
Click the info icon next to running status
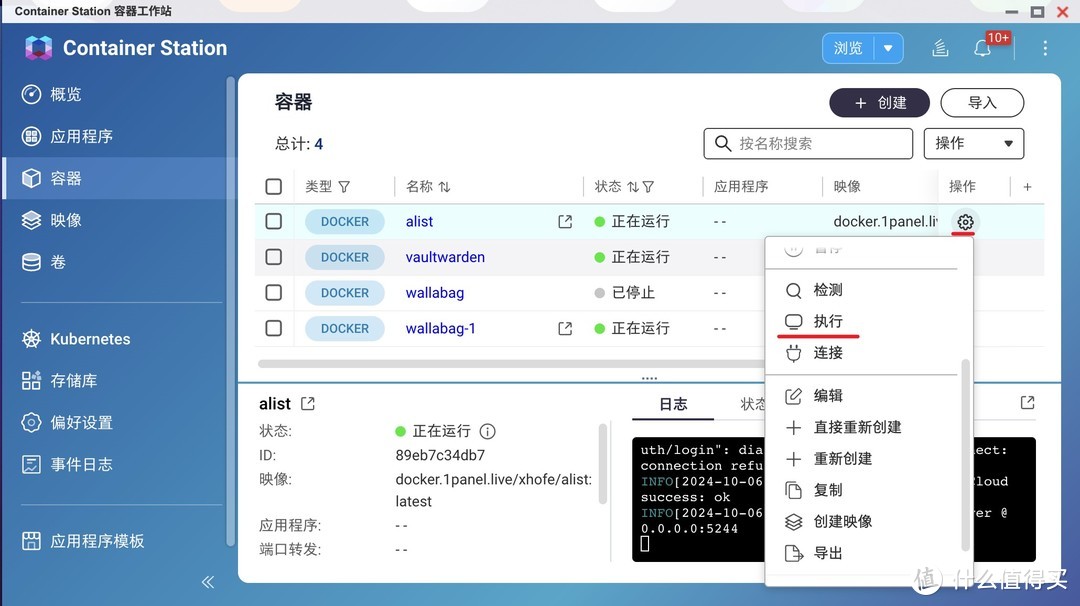tap(487, 431)
